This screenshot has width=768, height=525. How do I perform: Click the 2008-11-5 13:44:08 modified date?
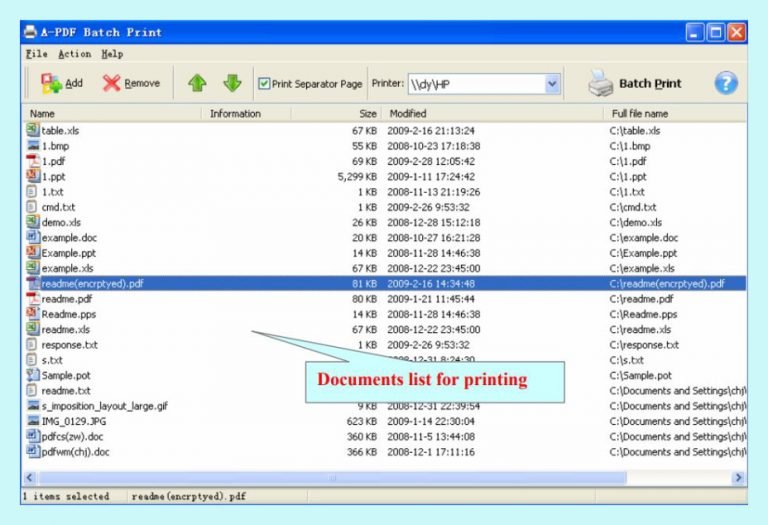pyautogui.click(x=431, y=436)
